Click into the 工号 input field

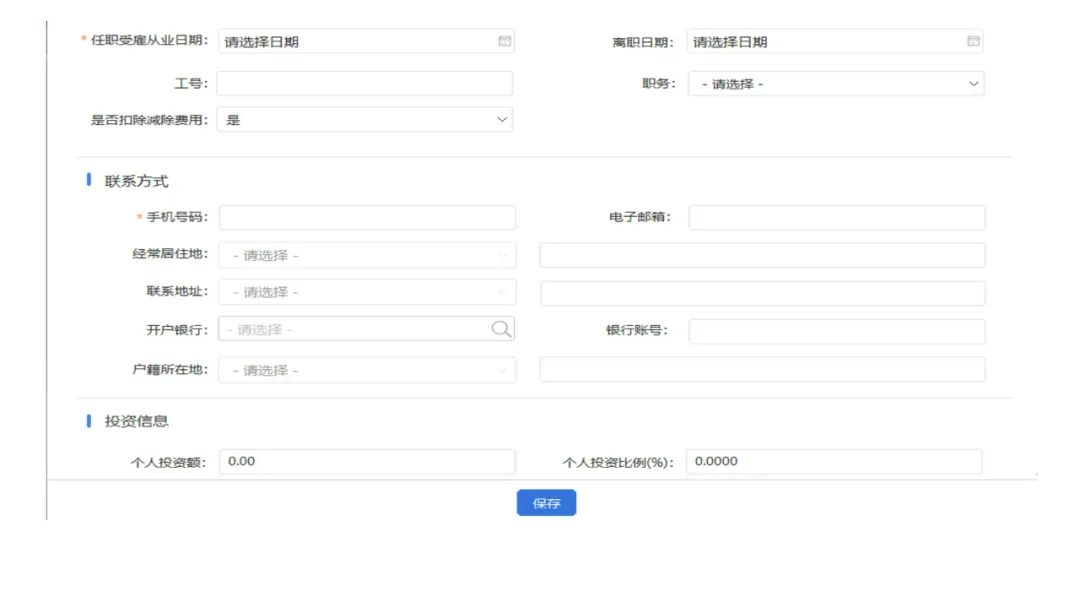365,83
